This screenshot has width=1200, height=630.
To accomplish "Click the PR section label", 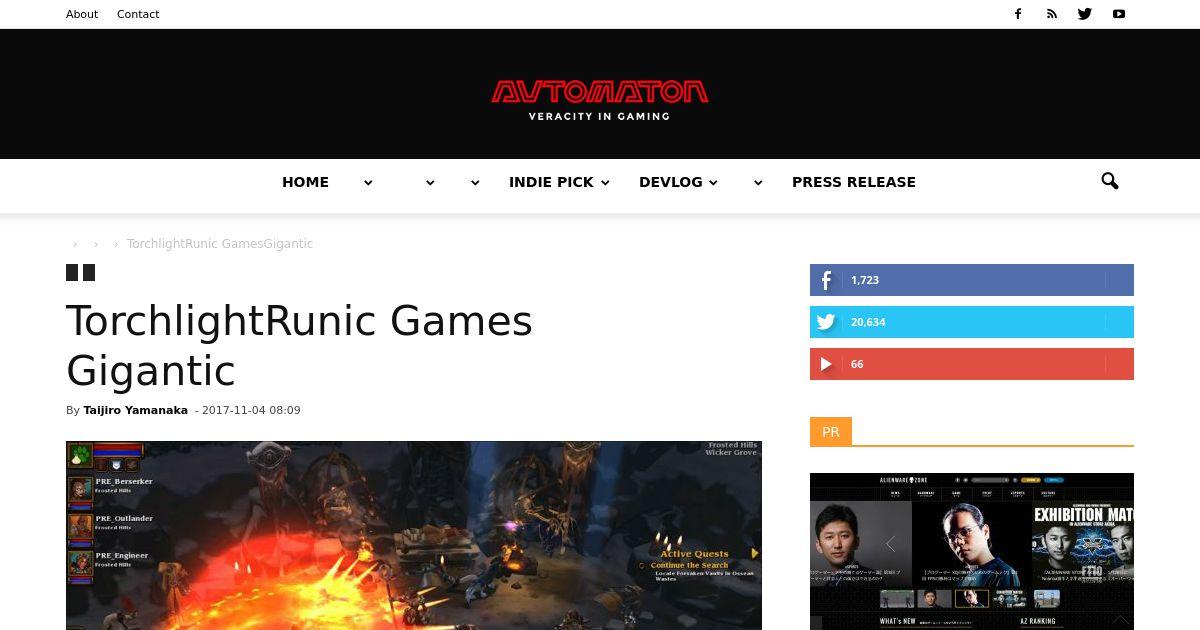I will (x=830, y=432).
